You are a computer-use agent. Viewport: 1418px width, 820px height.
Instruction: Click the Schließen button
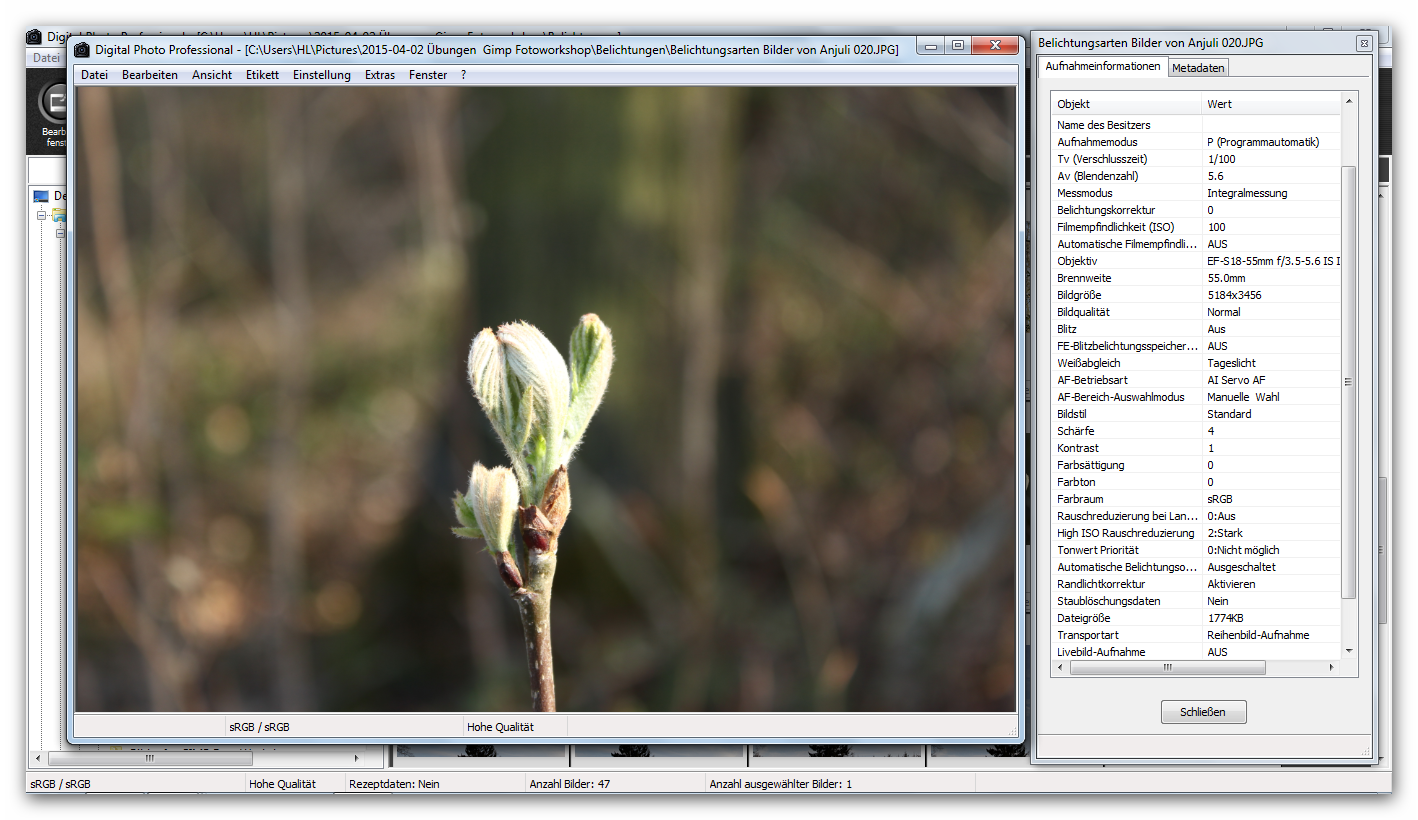[x=1204, y=712]
